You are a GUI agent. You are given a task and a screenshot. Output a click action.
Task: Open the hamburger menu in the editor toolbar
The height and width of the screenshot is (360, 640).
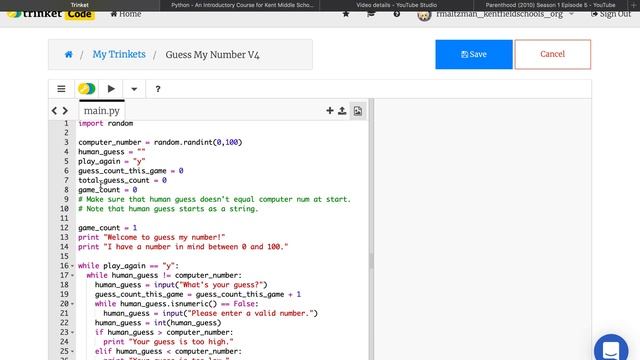click(61, 89)
